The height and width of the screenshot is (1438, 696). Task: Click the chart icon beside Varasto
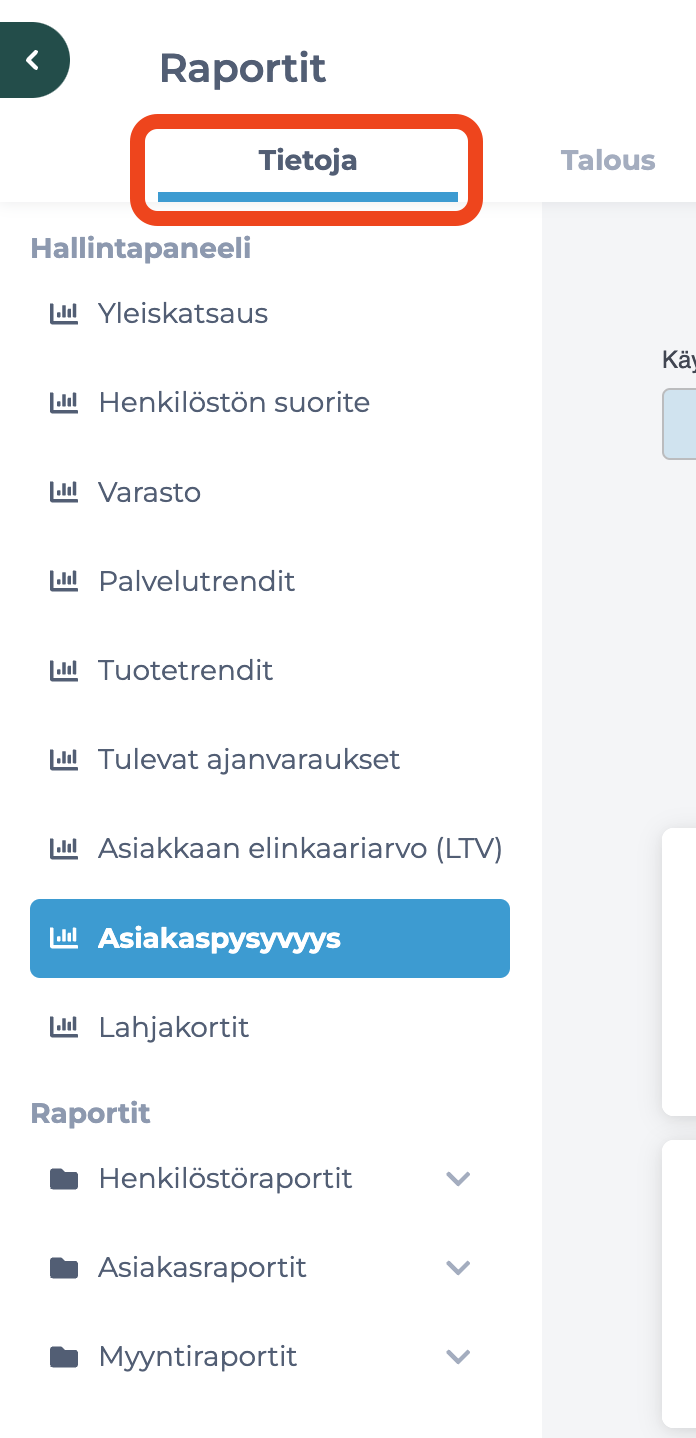(x=64, y=492)
